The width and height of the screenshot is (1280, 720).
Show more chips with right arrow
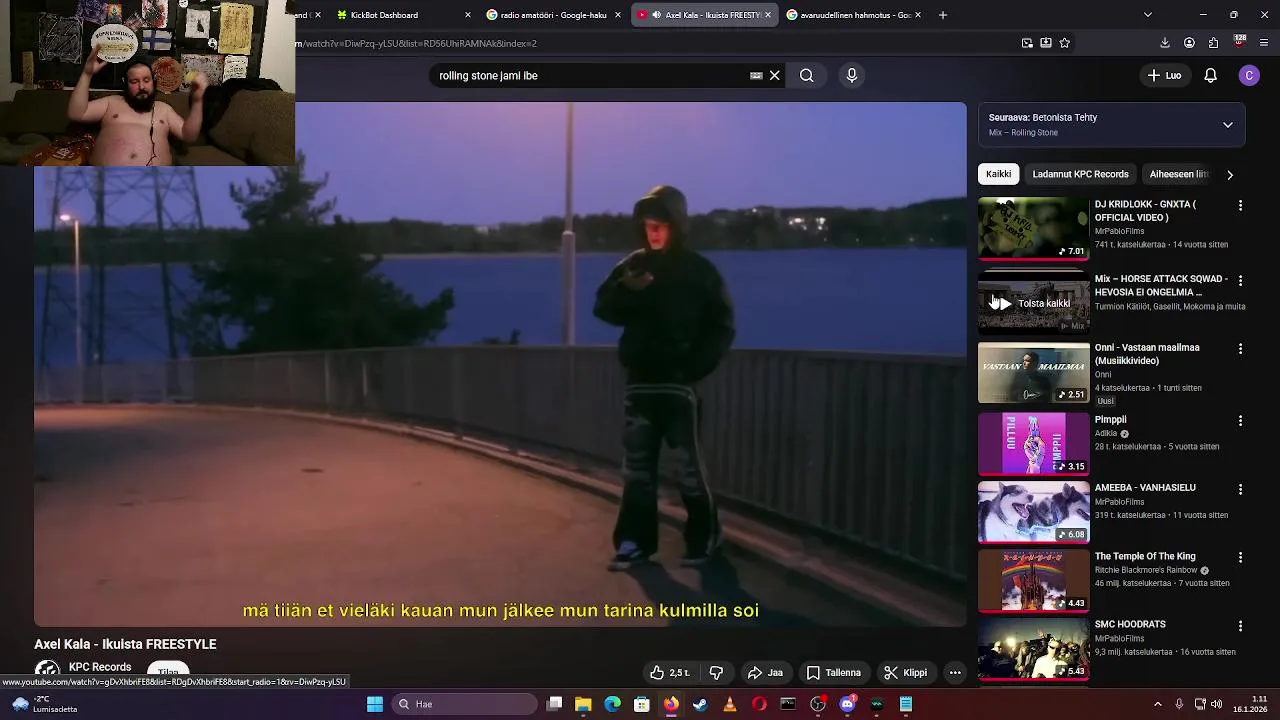[1229, 174]
